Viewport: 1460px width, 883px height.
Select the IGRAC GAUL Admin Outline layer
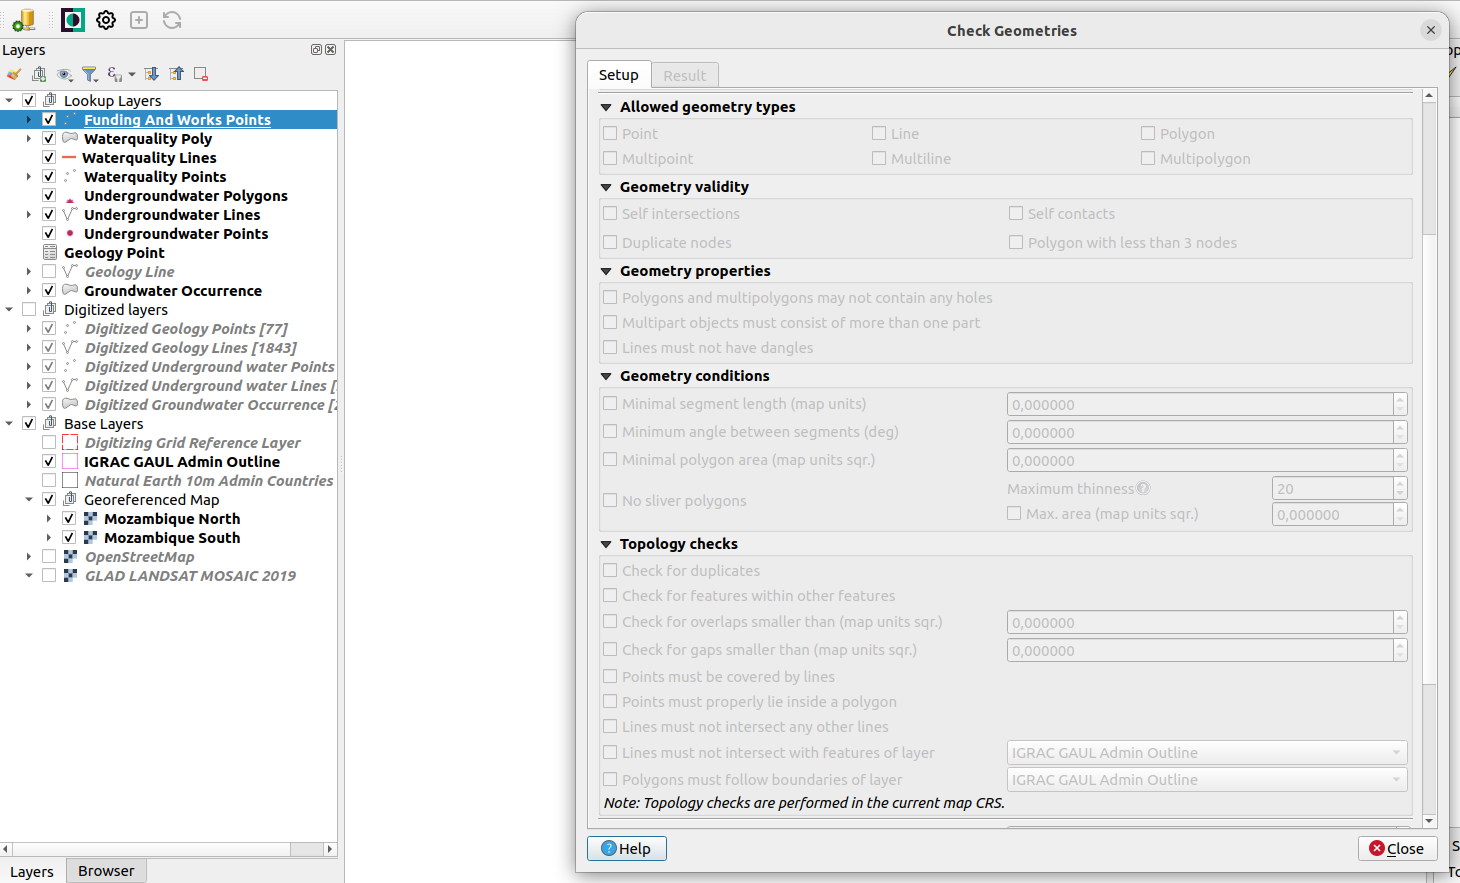pyautogui.click(x=182, y=462)
